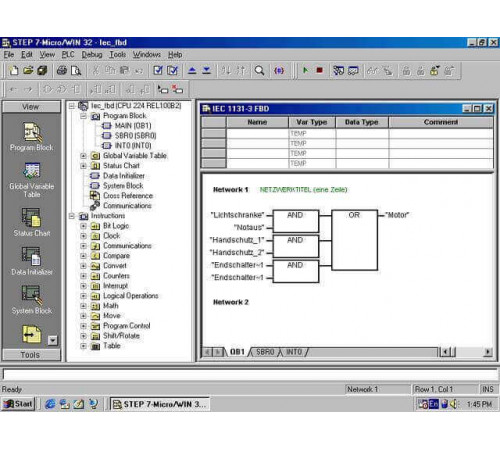This screenshot has height=450, width=500.
Task: Expand the Math instructions folder
Action: (x=84, y=306)
